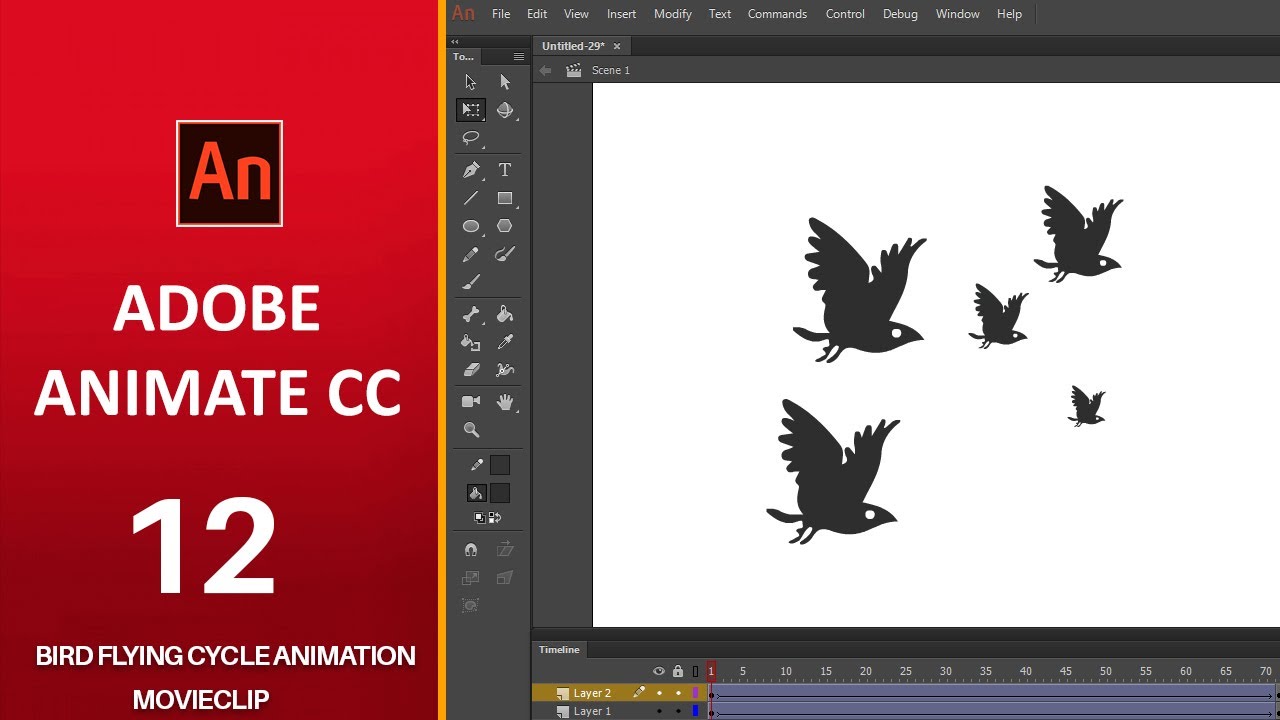Select the Camera tool
This screenshot has width=1280, height=720.
471,401
